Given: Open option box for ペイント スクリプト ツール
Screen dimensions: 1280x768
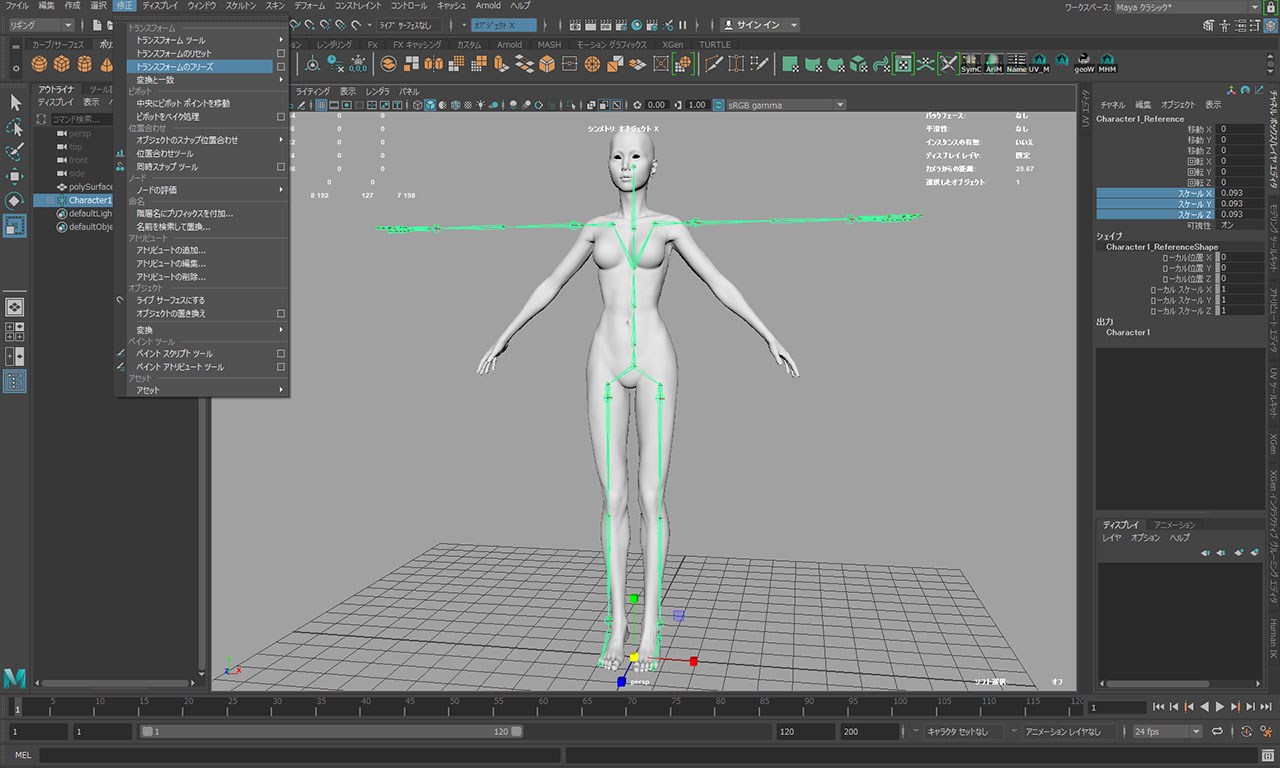Looking at the screenshot, I should [281, 354].
